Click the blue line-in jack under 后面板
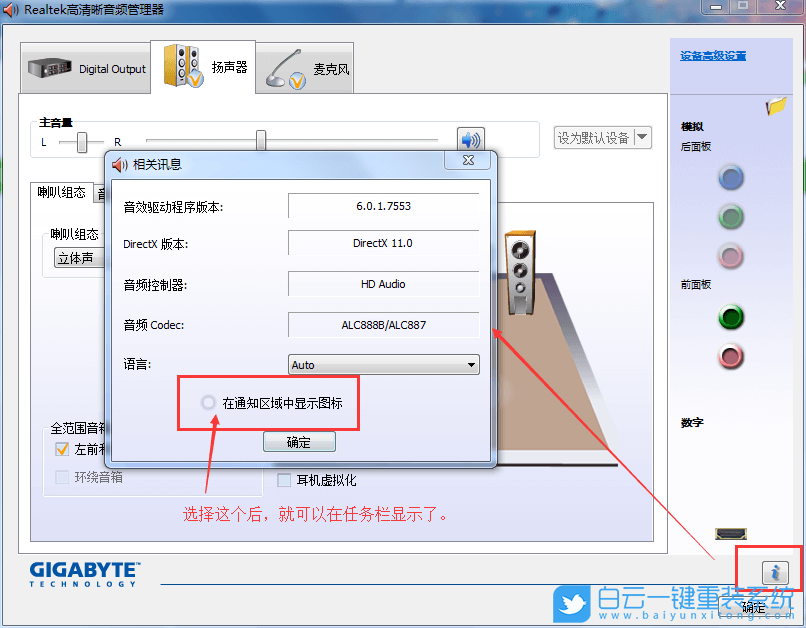This screenshot has height=628, width=806. click(x=731, y=178)
